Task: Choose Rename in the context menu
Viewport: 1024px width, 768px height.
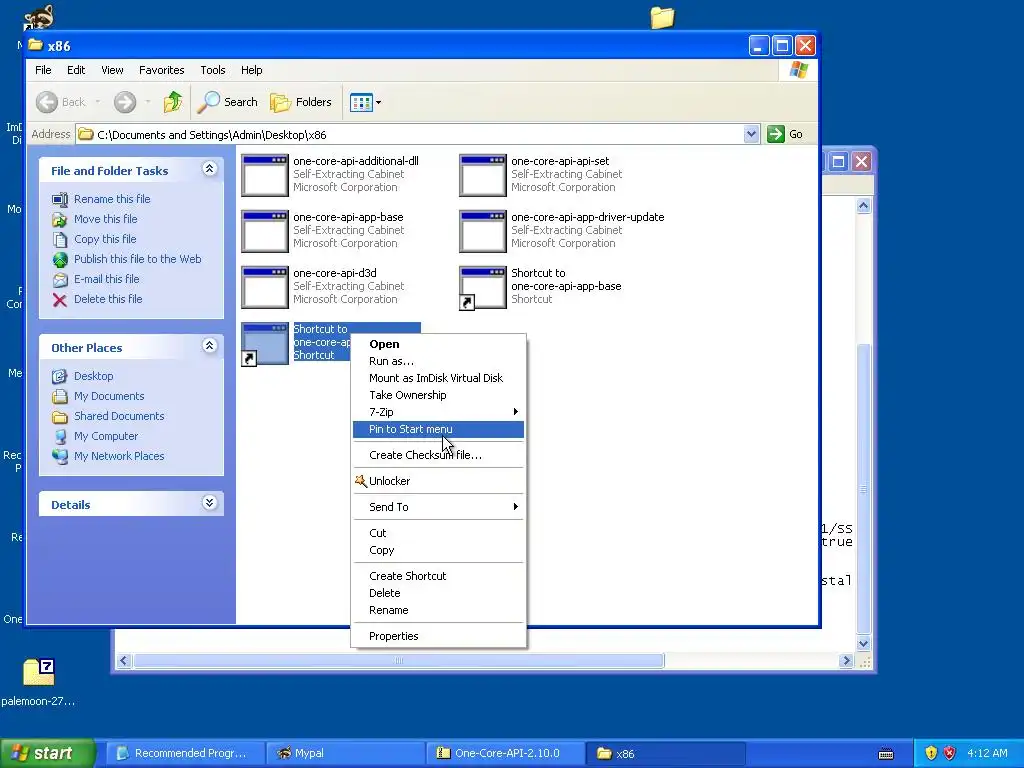Action: 438,610
